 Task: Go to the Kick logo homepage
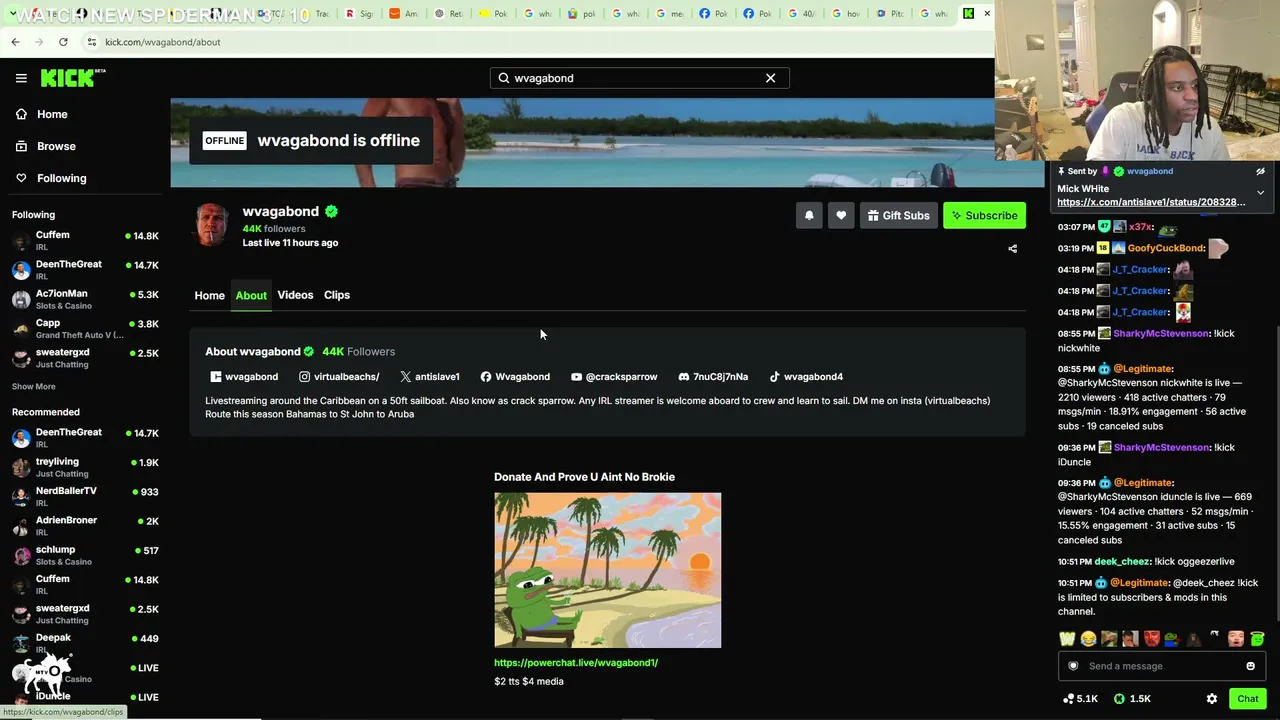(x=73, y=78)
